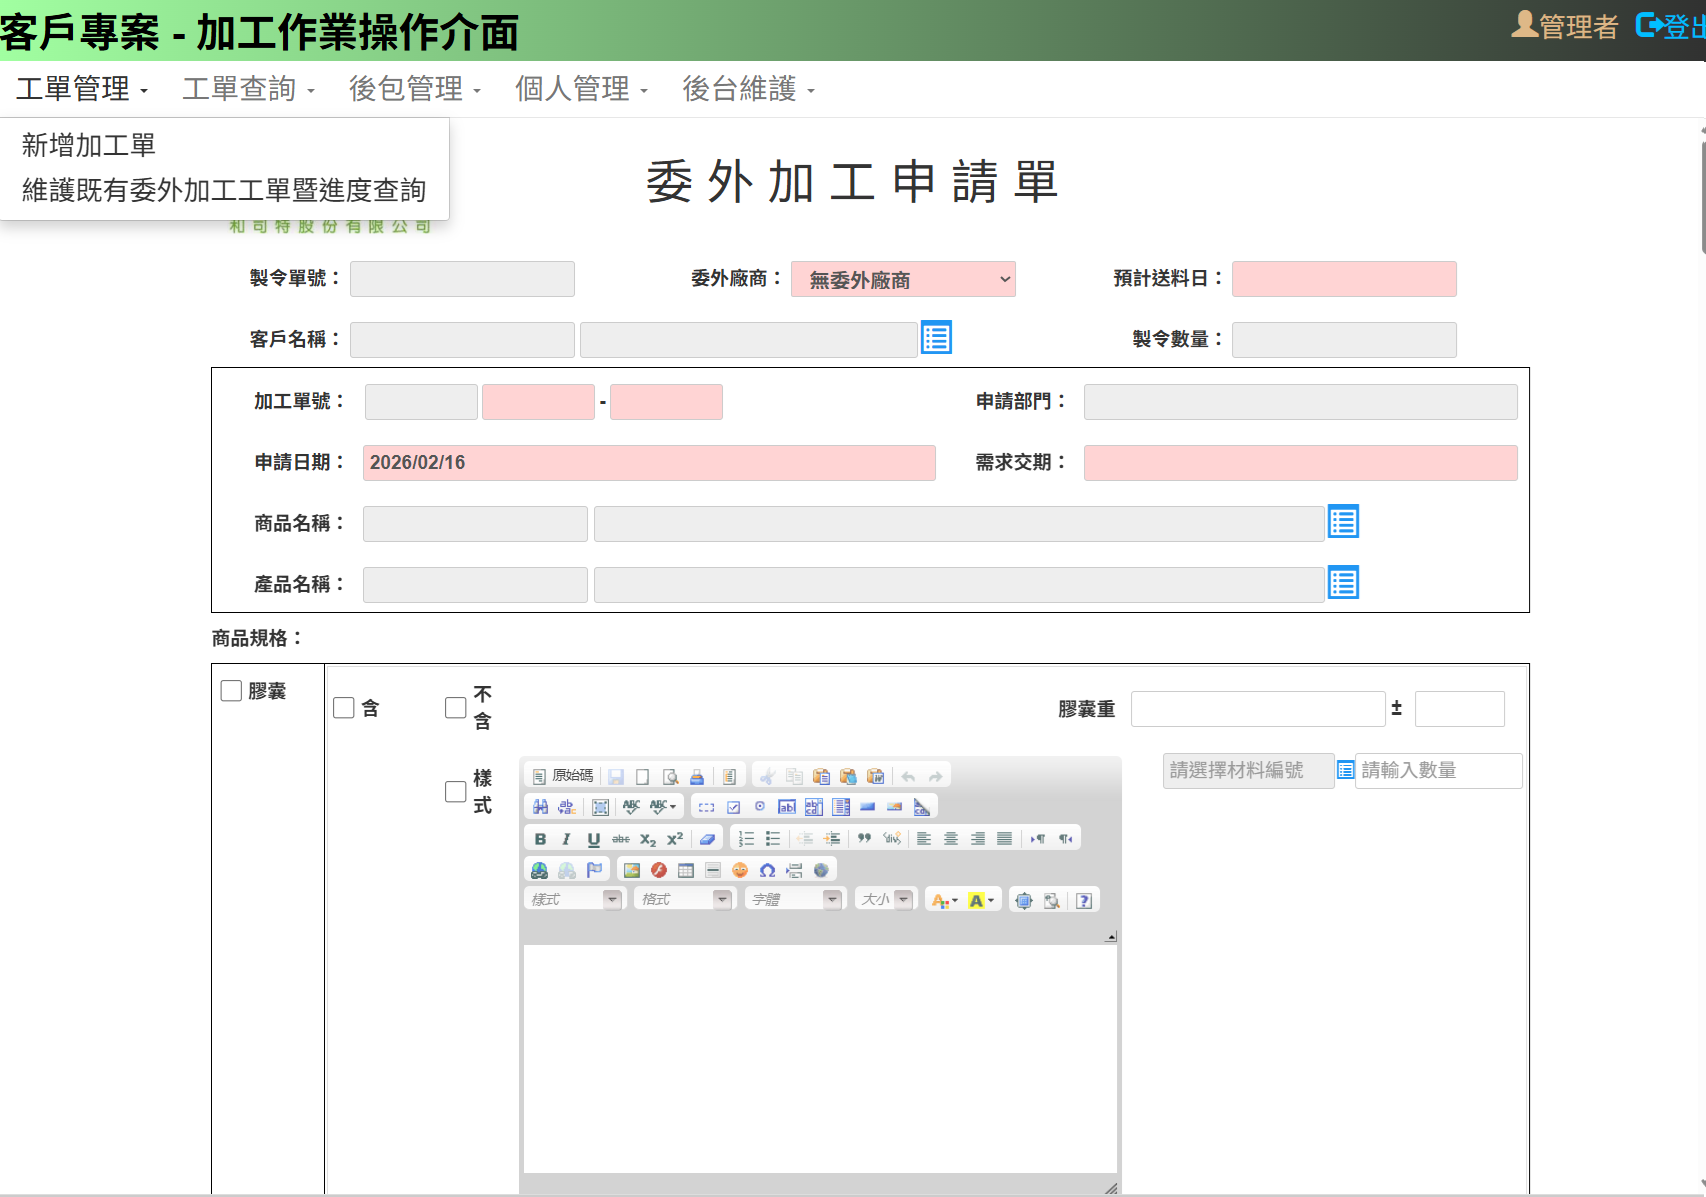Open the 個人管理 menu
This screenshot has height=1197, width=1706.
581,89
